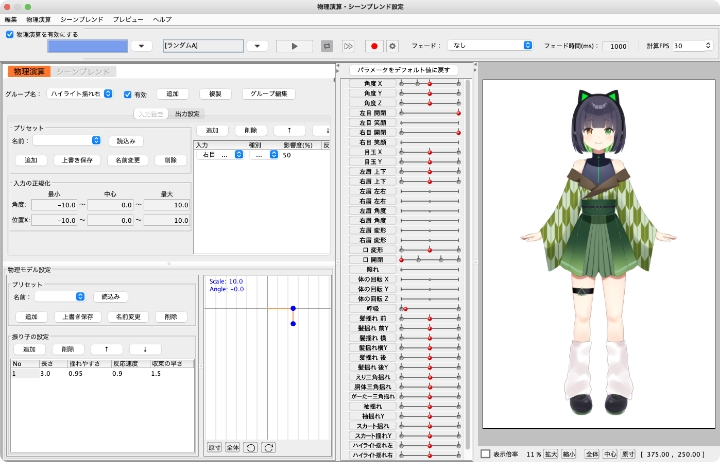Click the red record button
Viewport: 720px width, 462px height.
(x=375, y=46)
